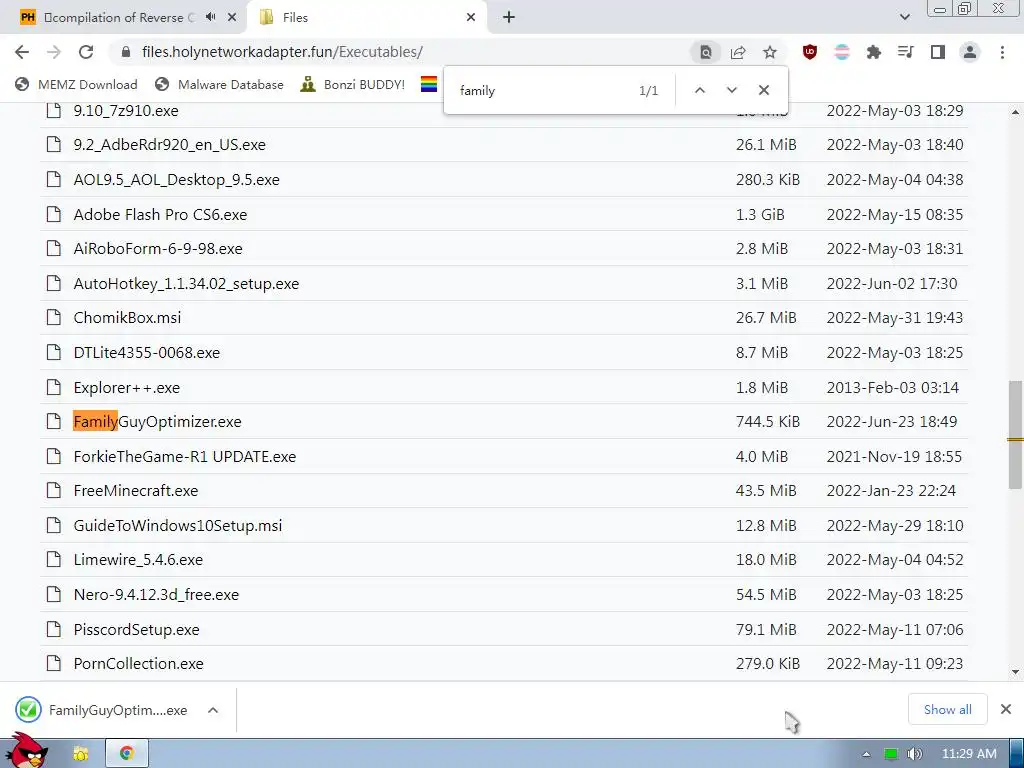1024x768 pixels.
Task: Open the media control icon
Action: pyautogui.click(x=906, y=52)
